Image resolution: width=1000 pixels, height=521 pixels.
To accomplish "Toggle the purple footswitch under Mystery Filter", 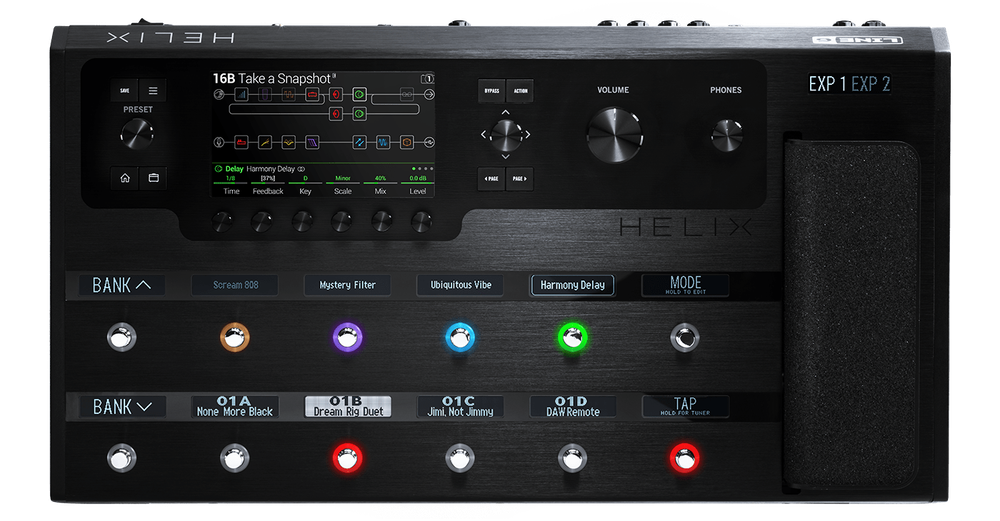I will (348, 337).
